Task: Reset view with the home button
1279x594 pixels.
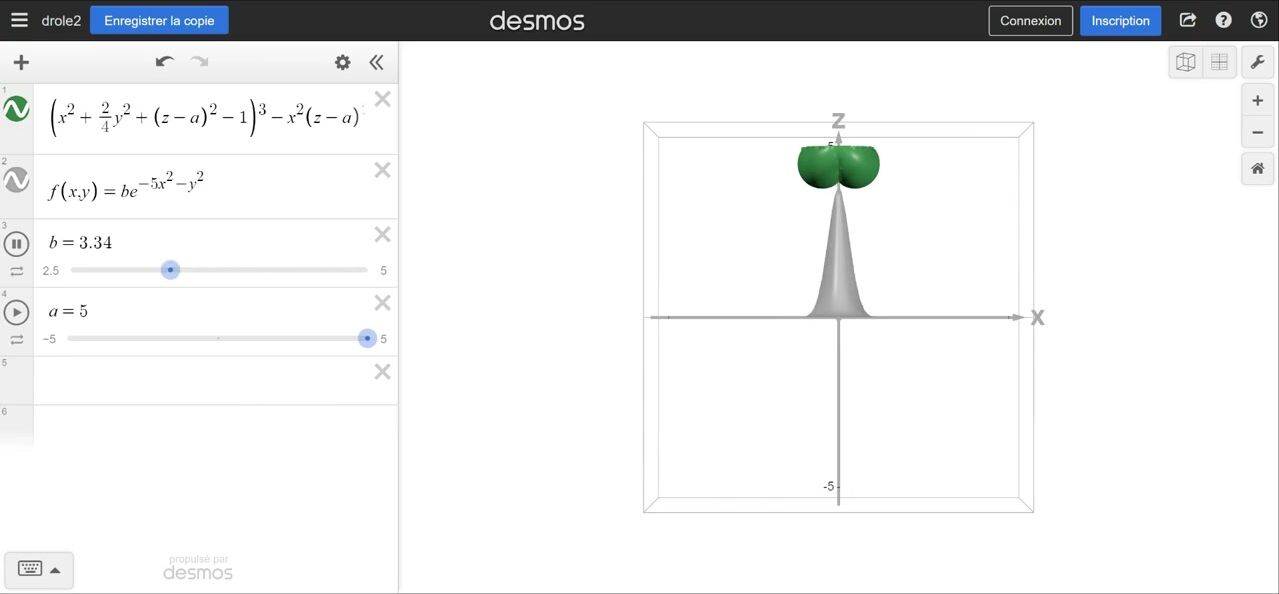Action: (1257, 169)
